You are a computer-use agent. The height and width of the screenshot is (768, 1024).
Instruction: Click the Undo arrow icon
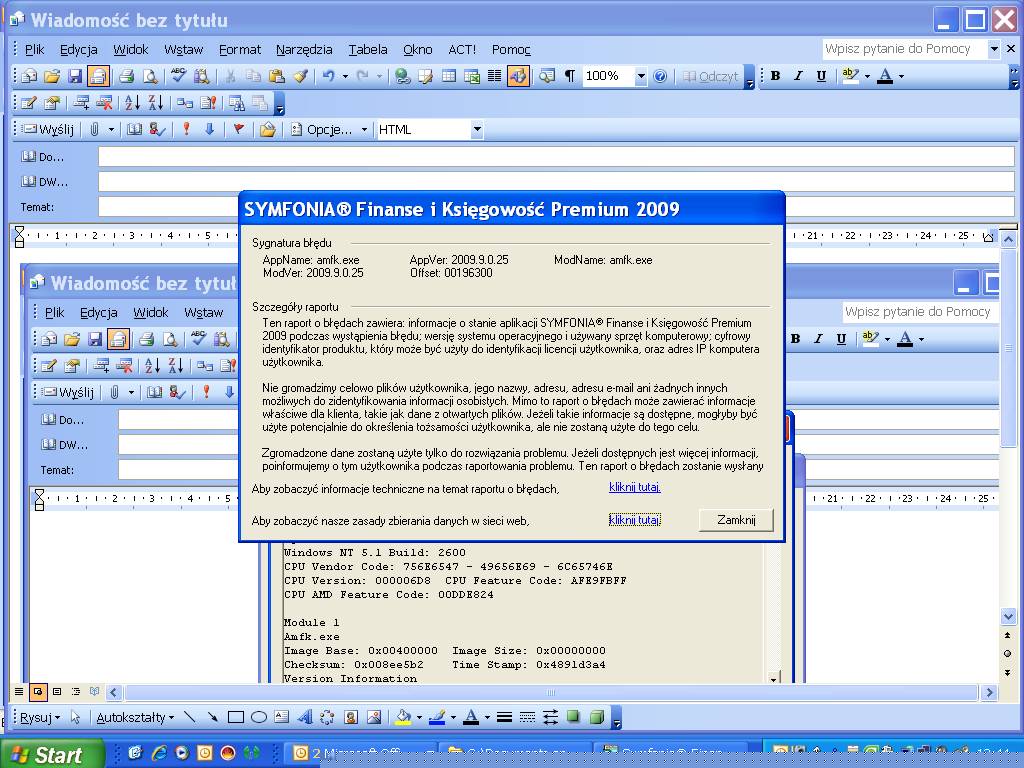(x=328, y=76)
